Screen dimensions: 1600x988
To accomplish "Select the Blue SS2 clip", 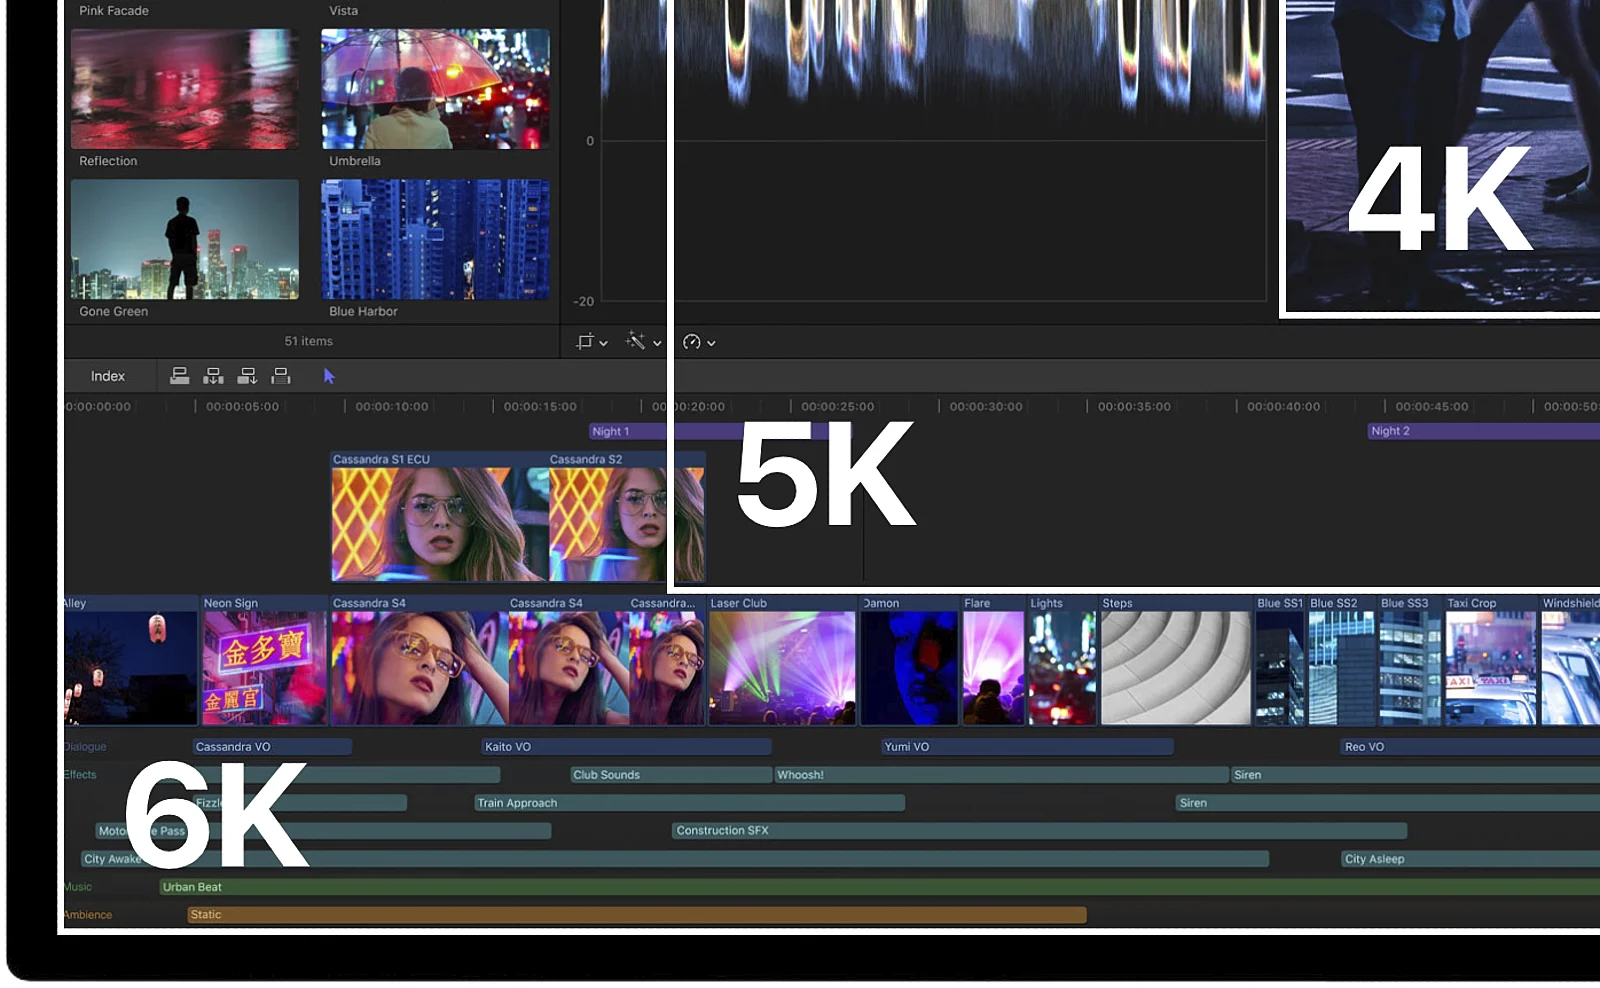I will click(1342, 660).
